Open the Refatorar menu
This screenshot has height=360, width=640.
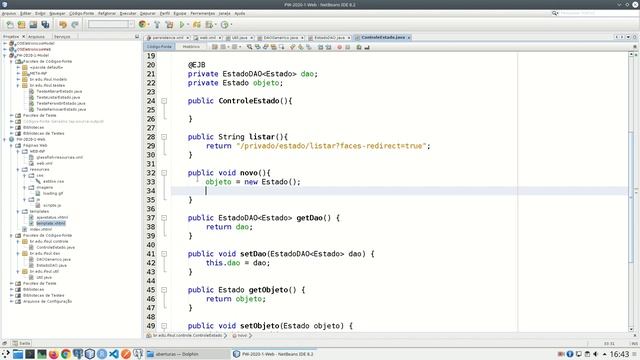click(x=107, y=13)
